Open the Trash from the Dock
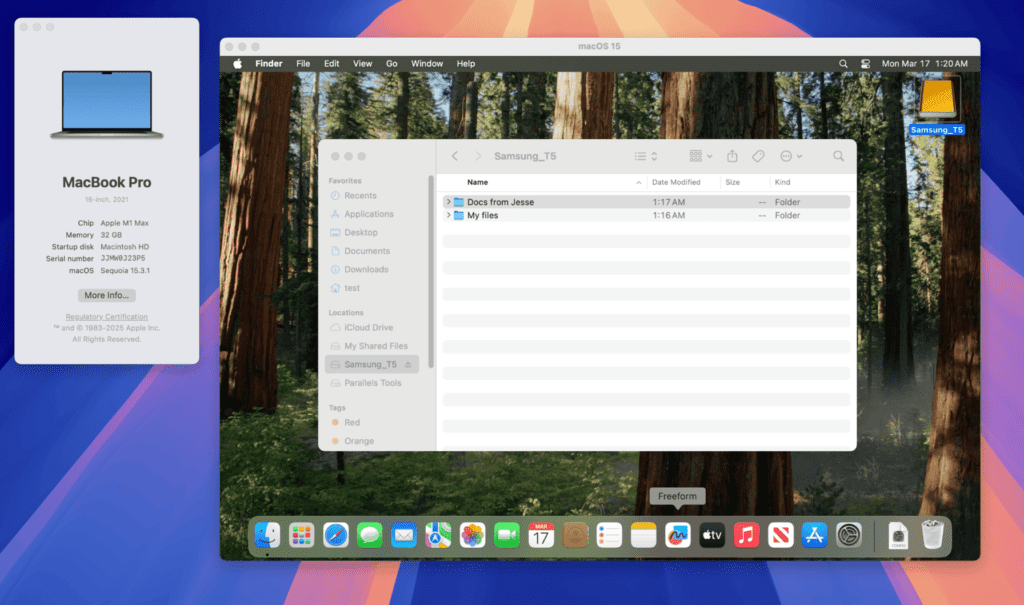Screen dimensions: 1024x605 click(931, 535)
